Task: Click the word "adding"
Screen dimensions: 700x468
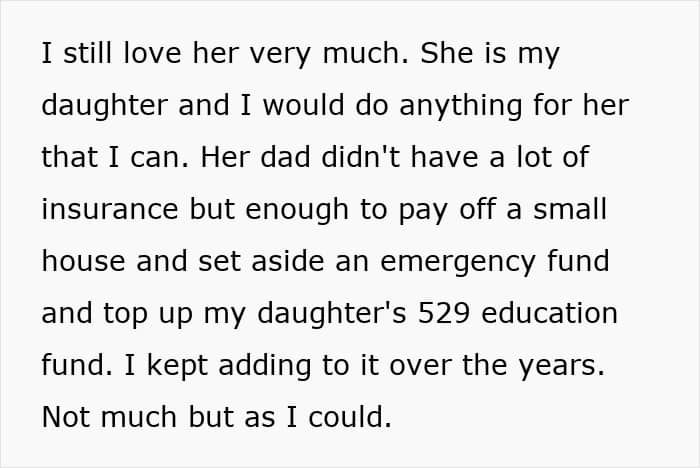Action: [x=265, y=367]
